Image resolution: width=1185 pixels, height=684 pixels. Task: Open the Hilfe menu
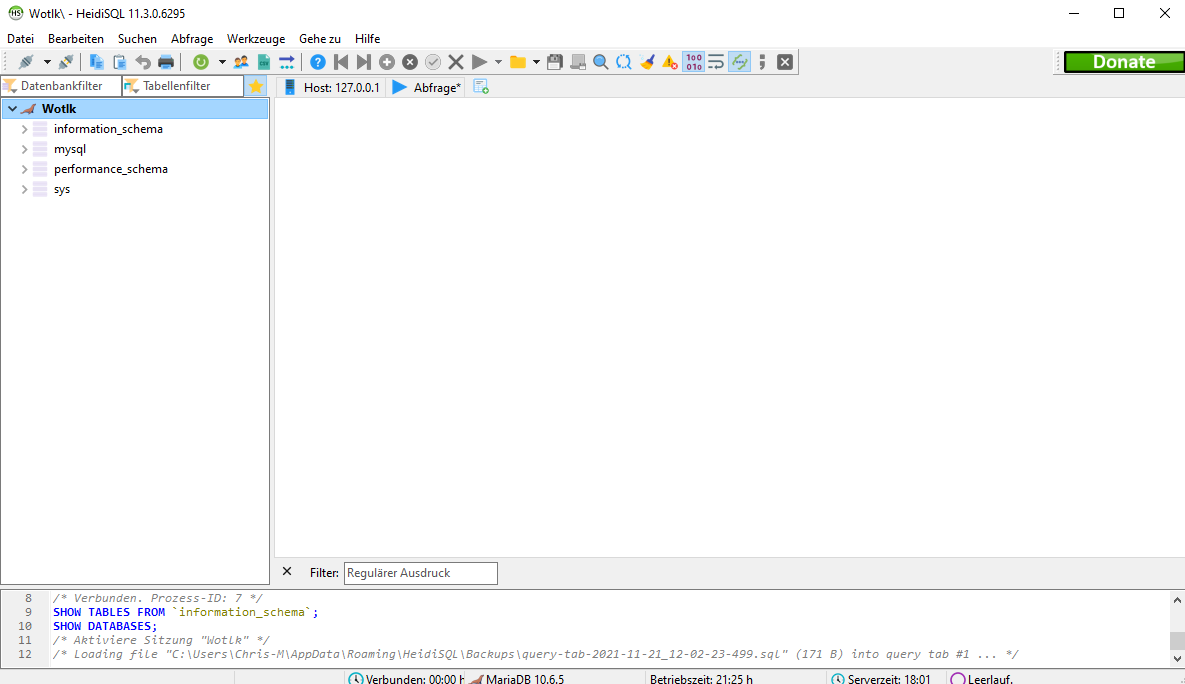coord(367,39)
